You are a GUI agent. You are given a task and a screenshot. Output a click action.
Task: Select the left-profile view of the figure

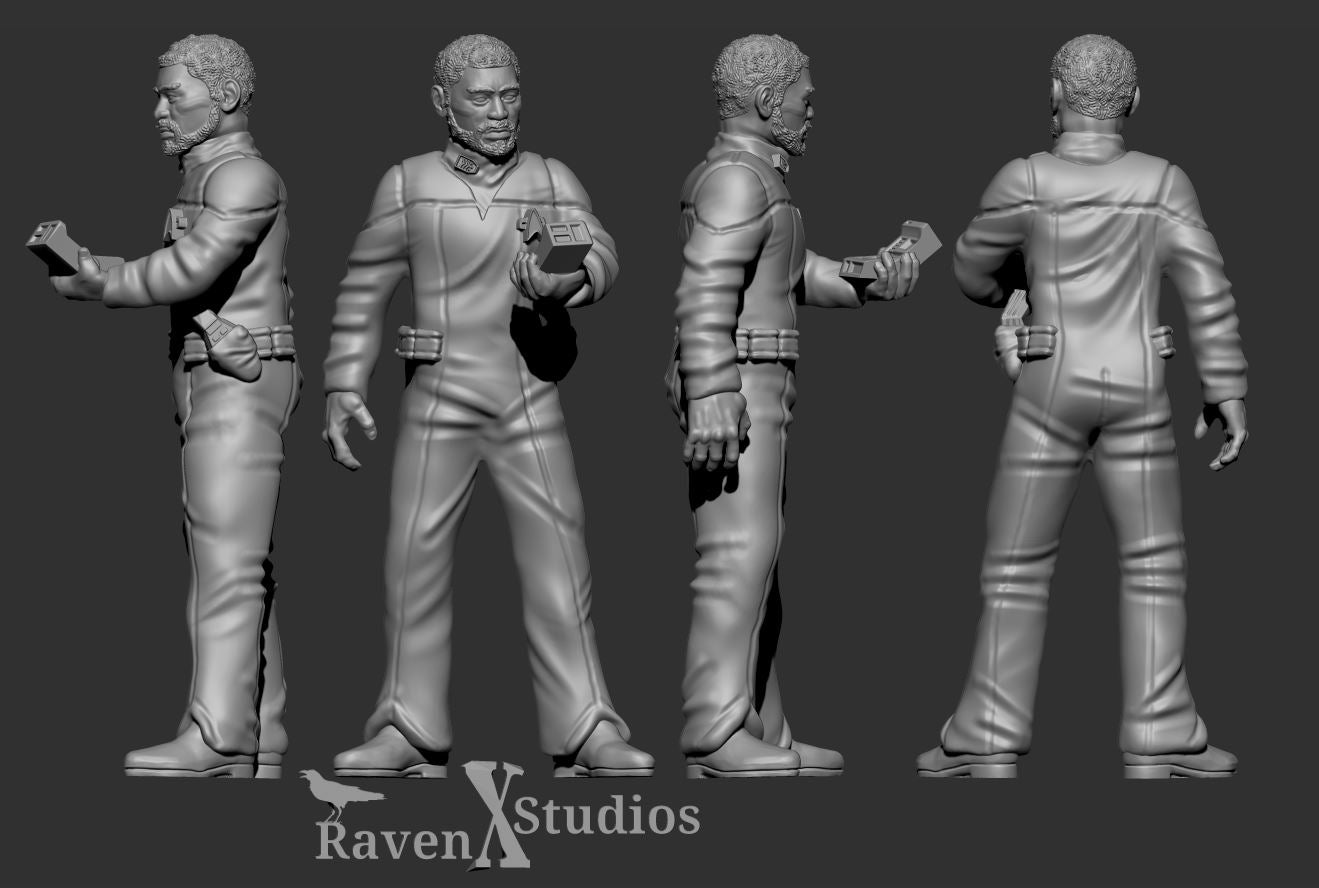(x=165, y=405)
